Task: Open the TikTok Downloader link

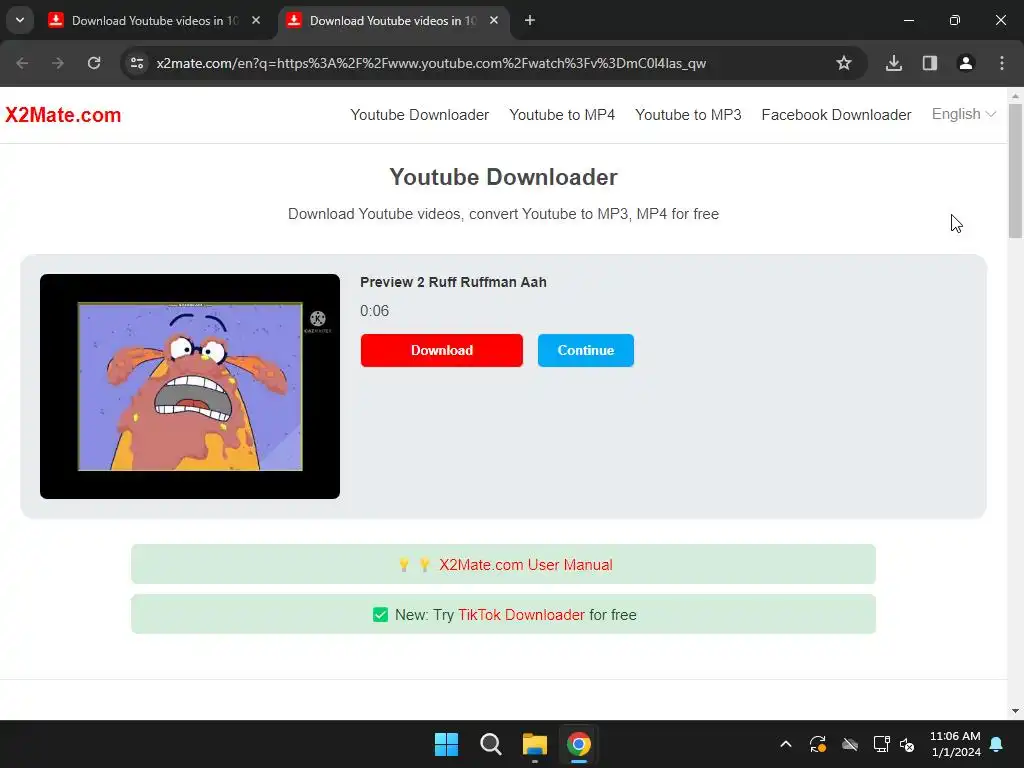Action: [521, 615]
